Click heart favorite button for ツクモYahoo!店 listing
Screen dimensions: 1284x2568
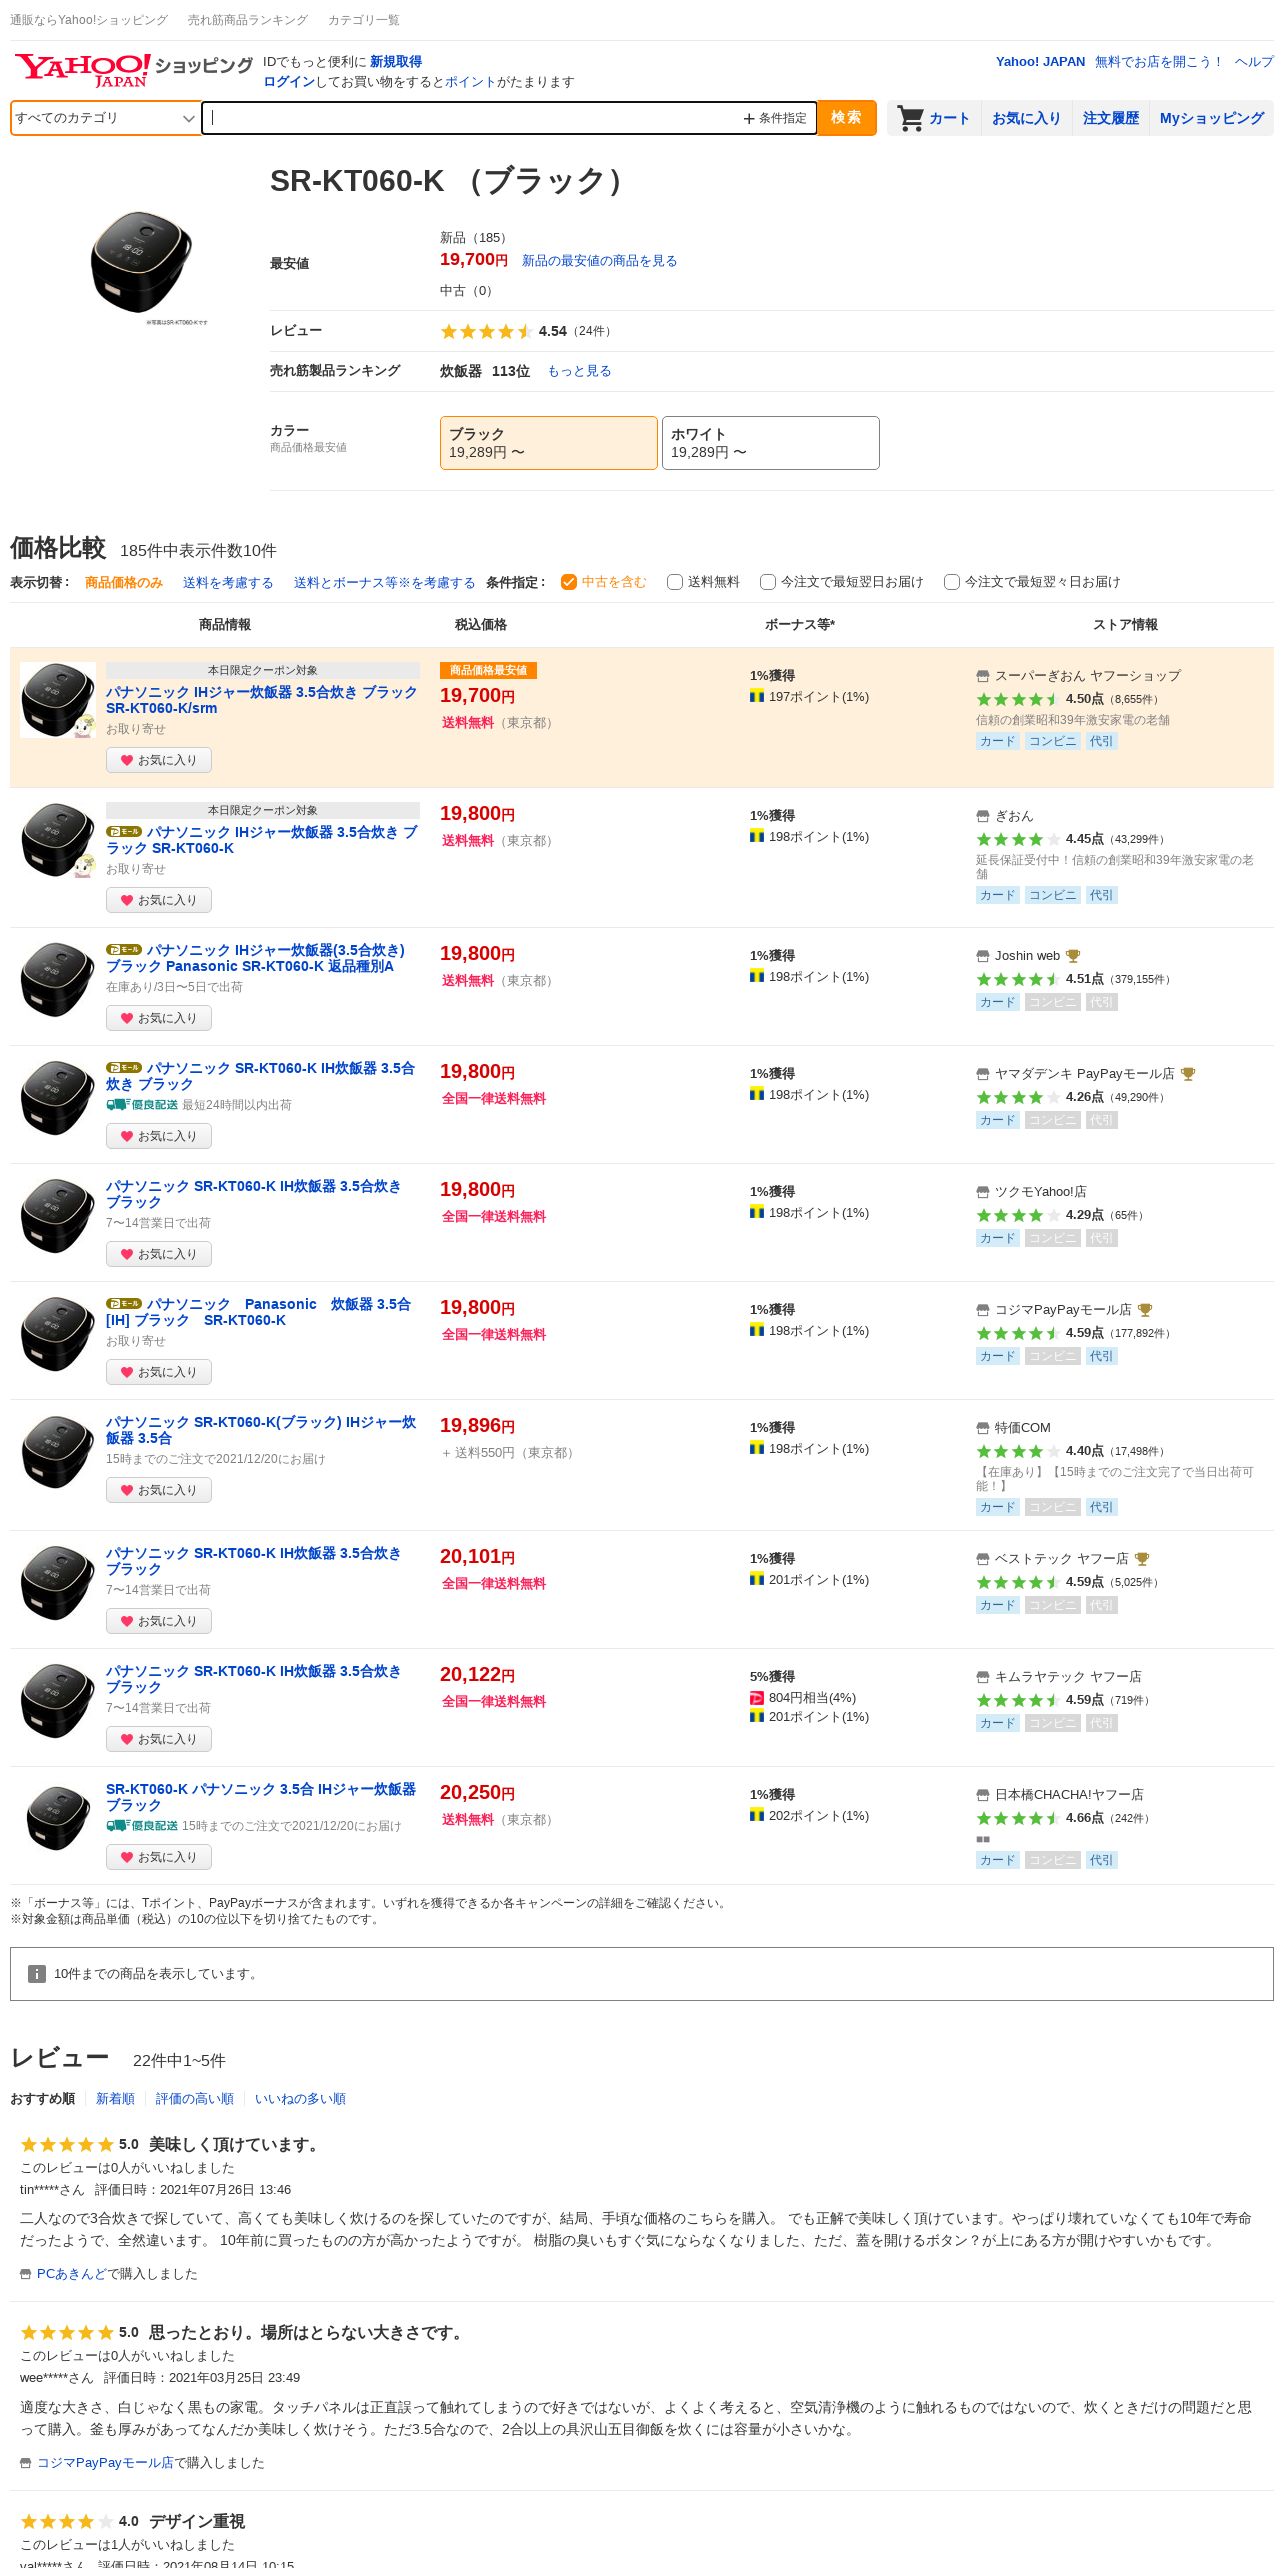(x=159, y=1254)
